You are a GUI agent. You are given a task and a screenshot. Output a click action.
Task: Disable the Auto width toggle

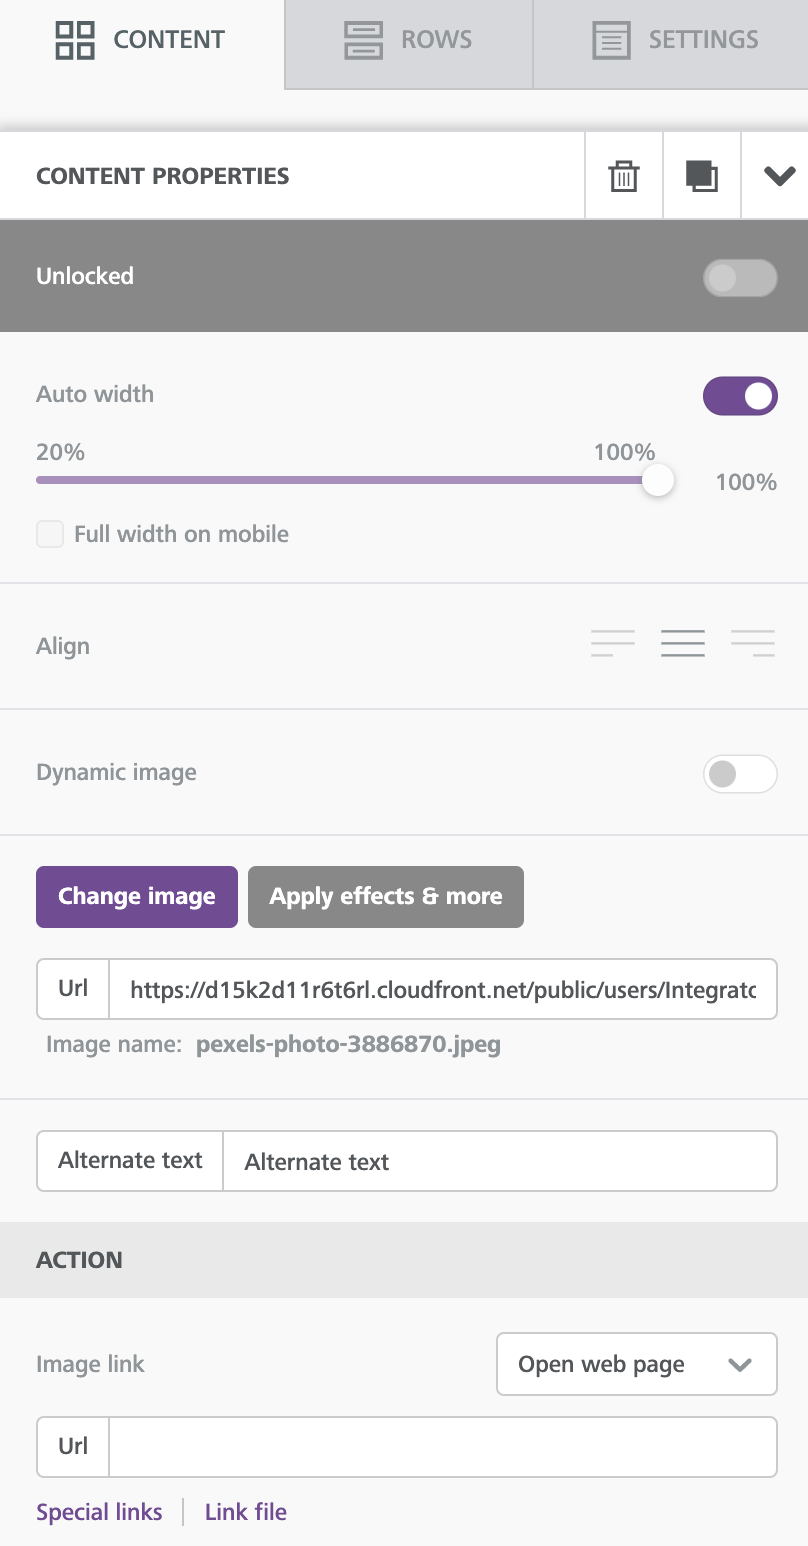click(x=740, y=395)
